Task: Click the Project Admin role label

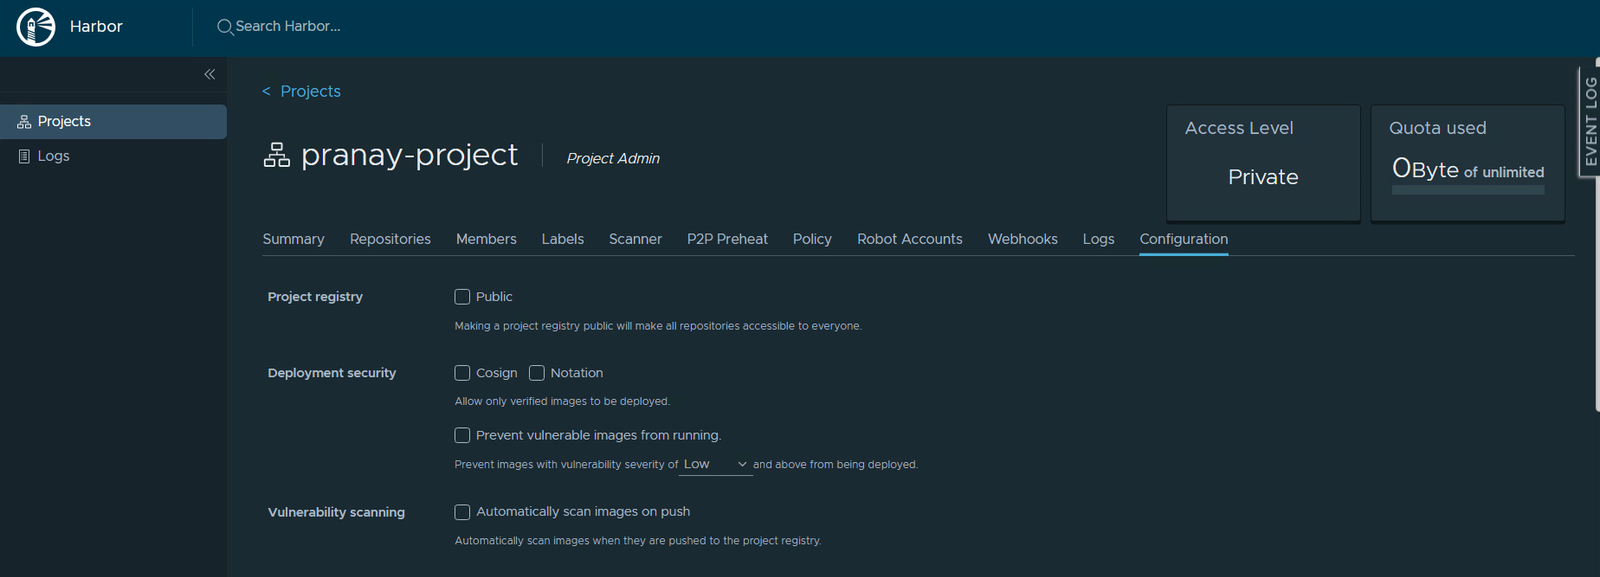Action: pyautogui.click(x=613, y=158)
